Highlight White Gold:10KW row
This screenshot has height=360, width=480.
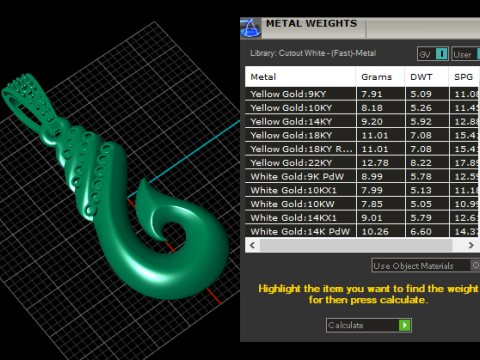click(362, 204)
